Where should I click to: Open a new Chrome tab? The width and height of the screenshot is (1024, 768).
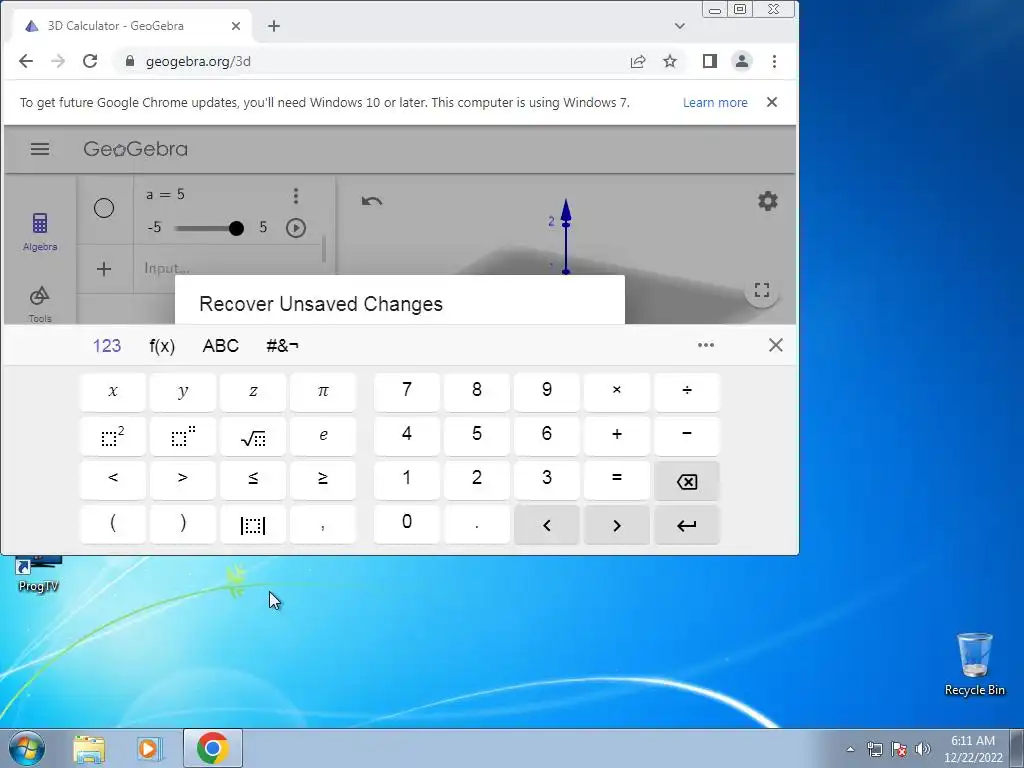(x=274, y=26)
